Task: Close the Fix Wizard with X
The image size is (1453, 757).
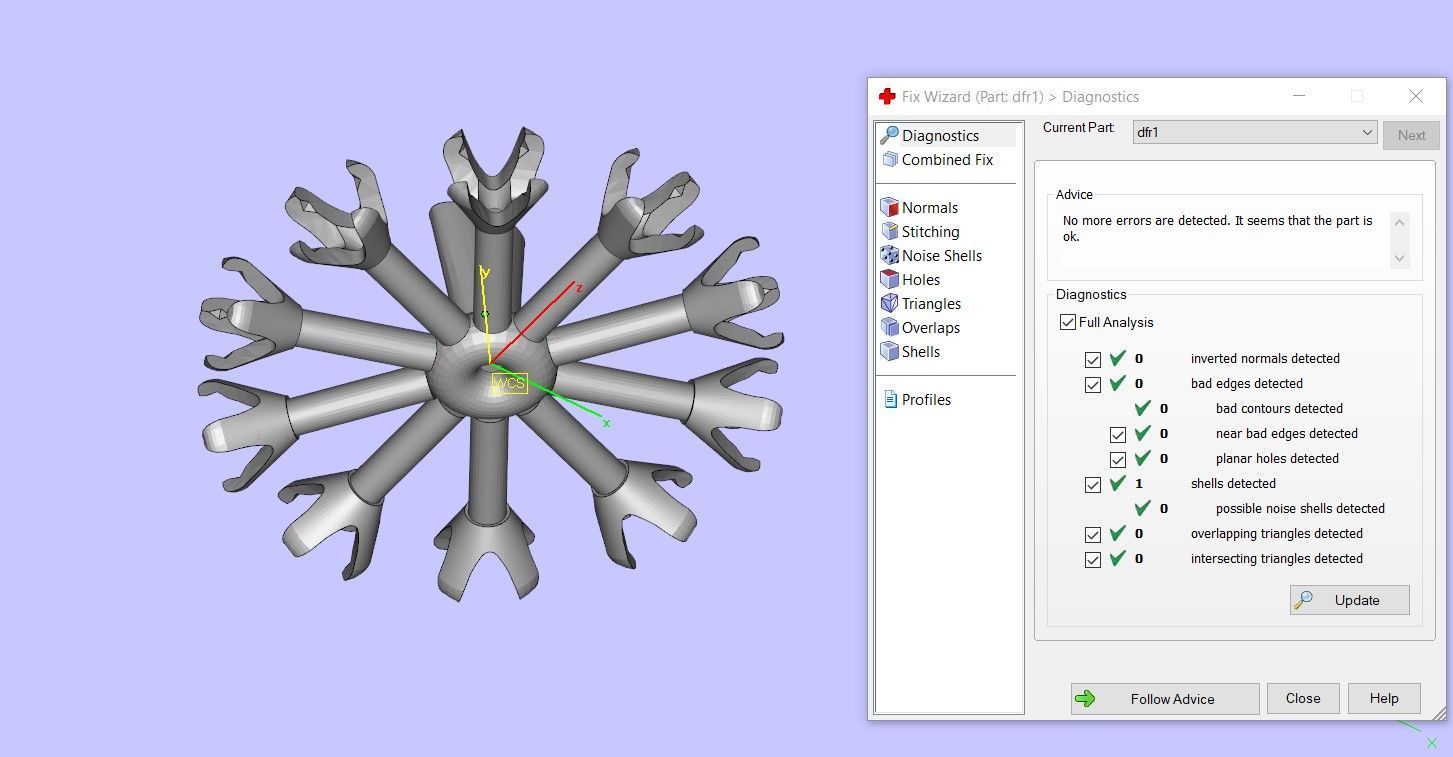Action: [1415, 96]
